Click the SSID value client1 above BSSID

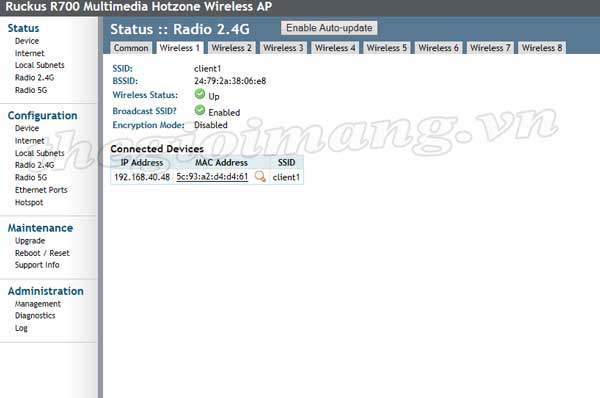tap(207, 69)
